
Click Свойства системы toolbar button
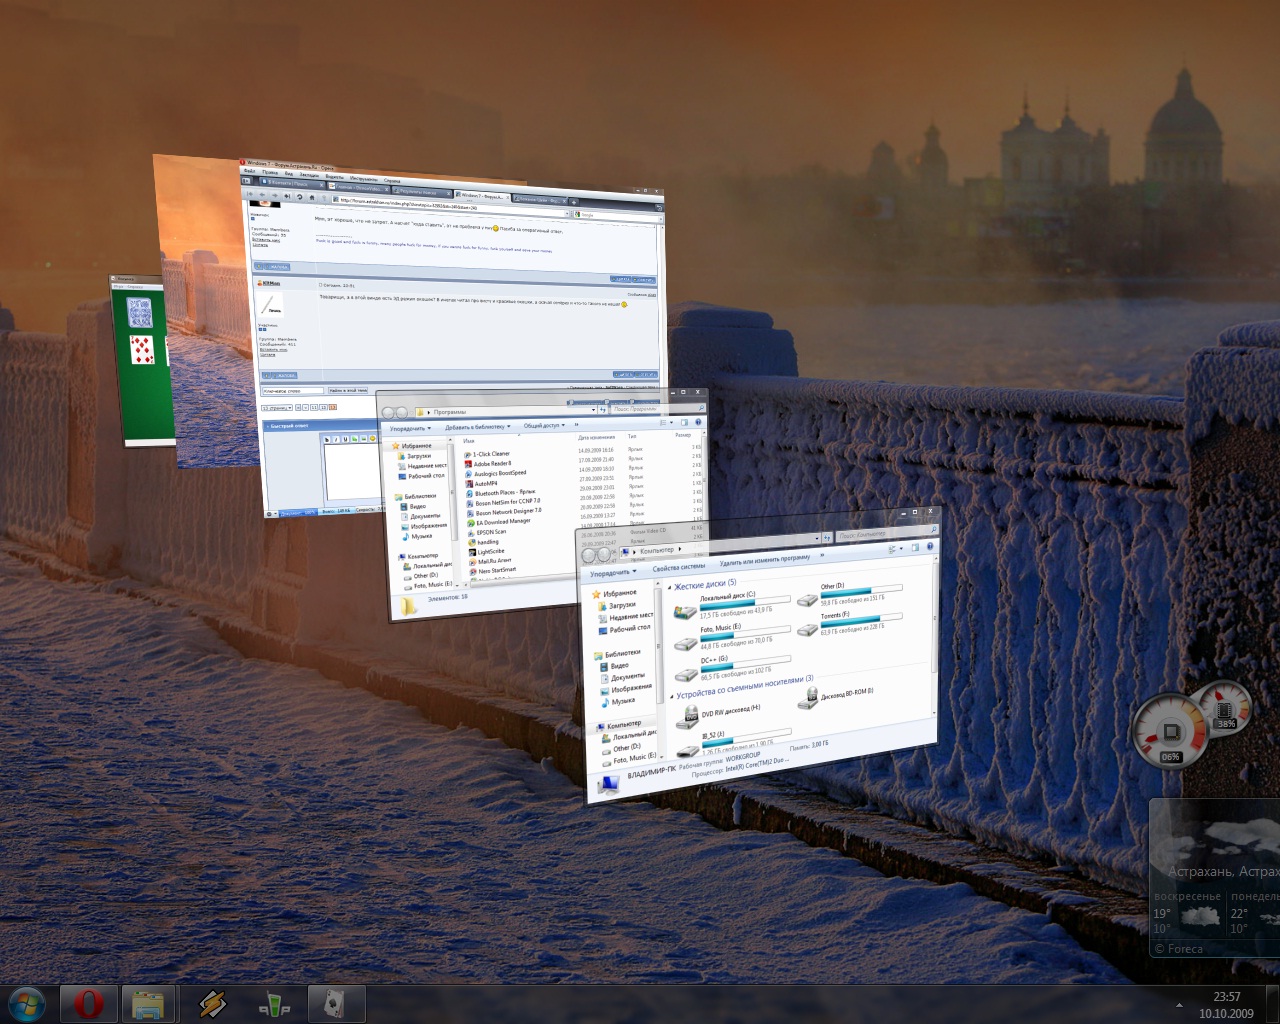tap(679, 566)
